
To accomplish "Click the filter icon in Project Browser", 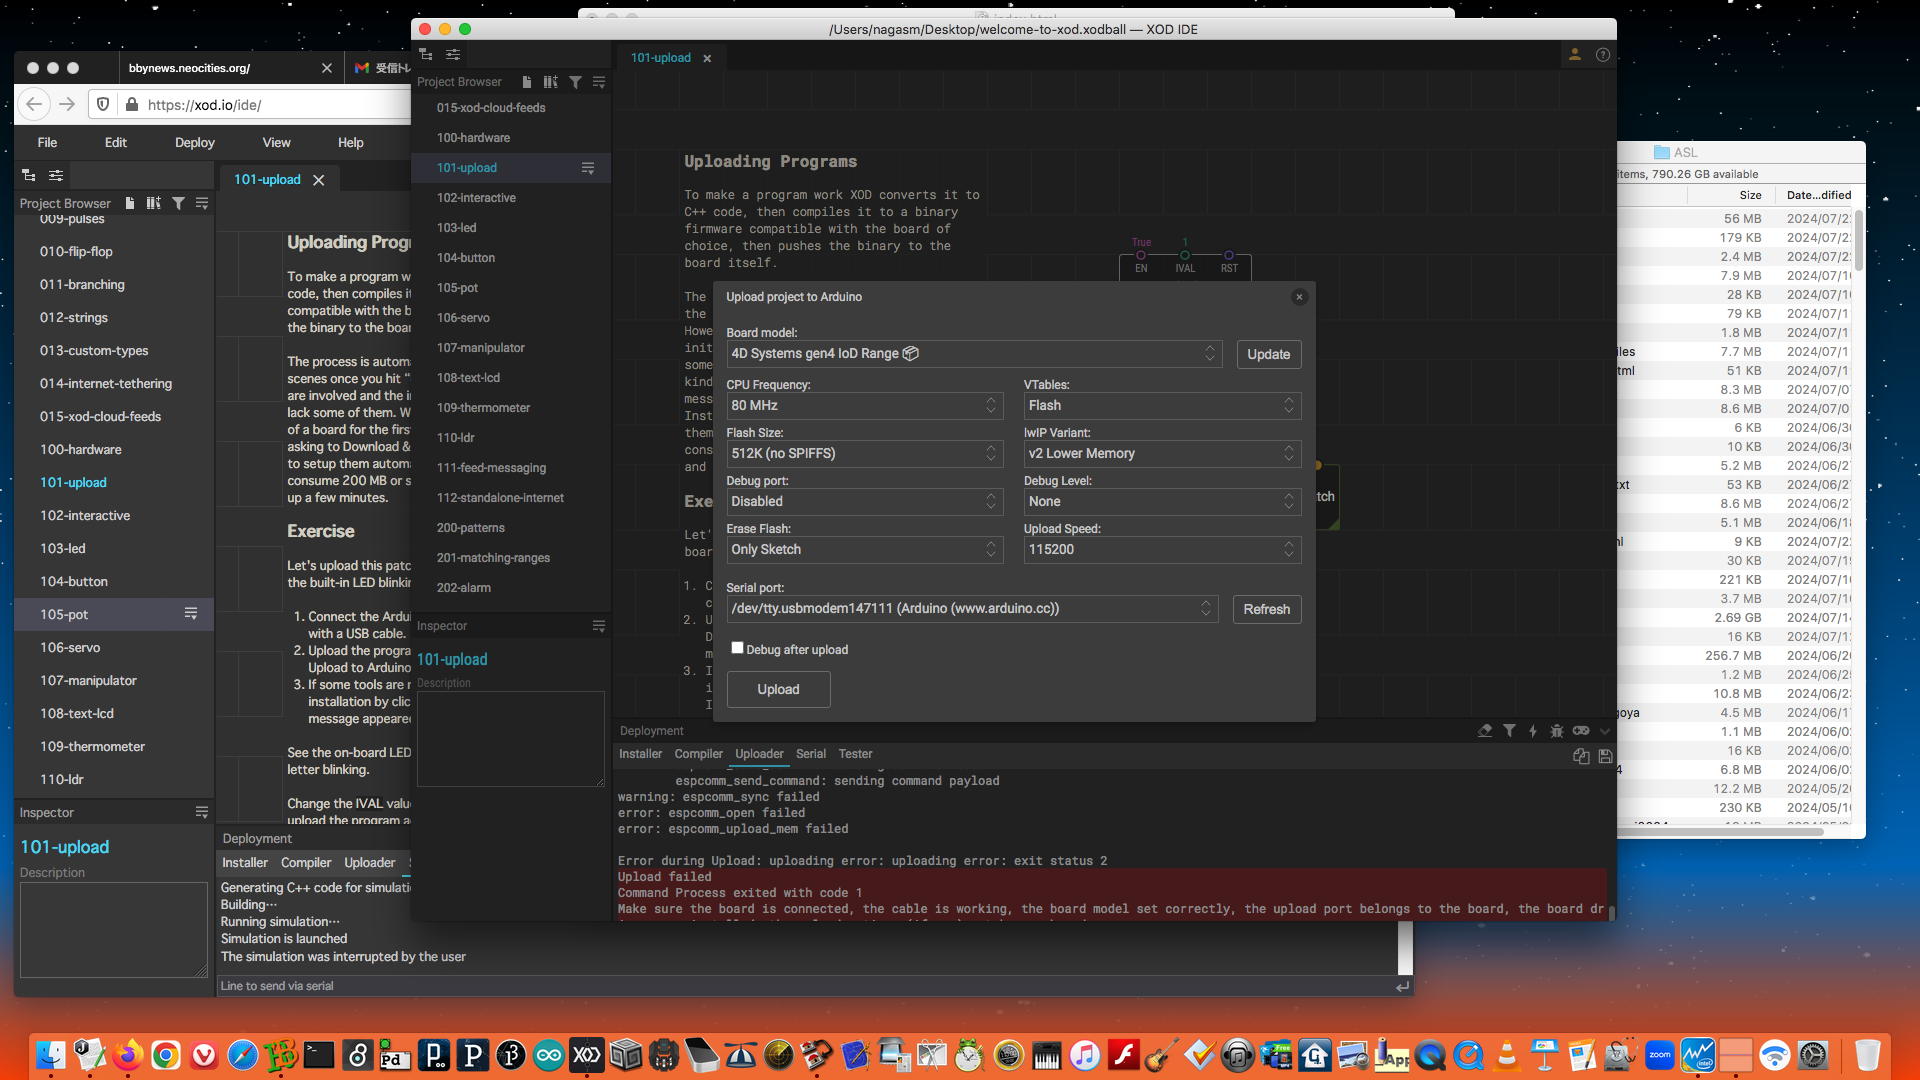I will 575,82.
